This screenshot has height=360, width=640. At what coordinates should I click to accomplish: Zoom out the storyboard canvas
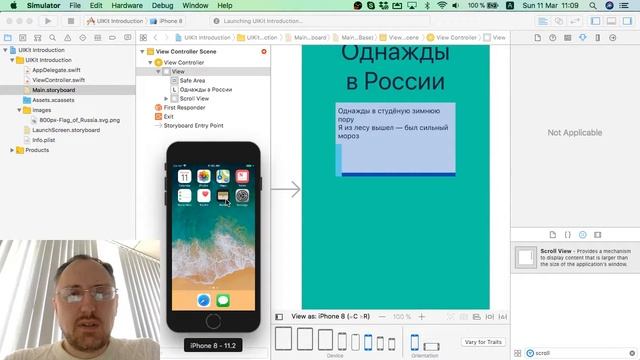(382, 317)
